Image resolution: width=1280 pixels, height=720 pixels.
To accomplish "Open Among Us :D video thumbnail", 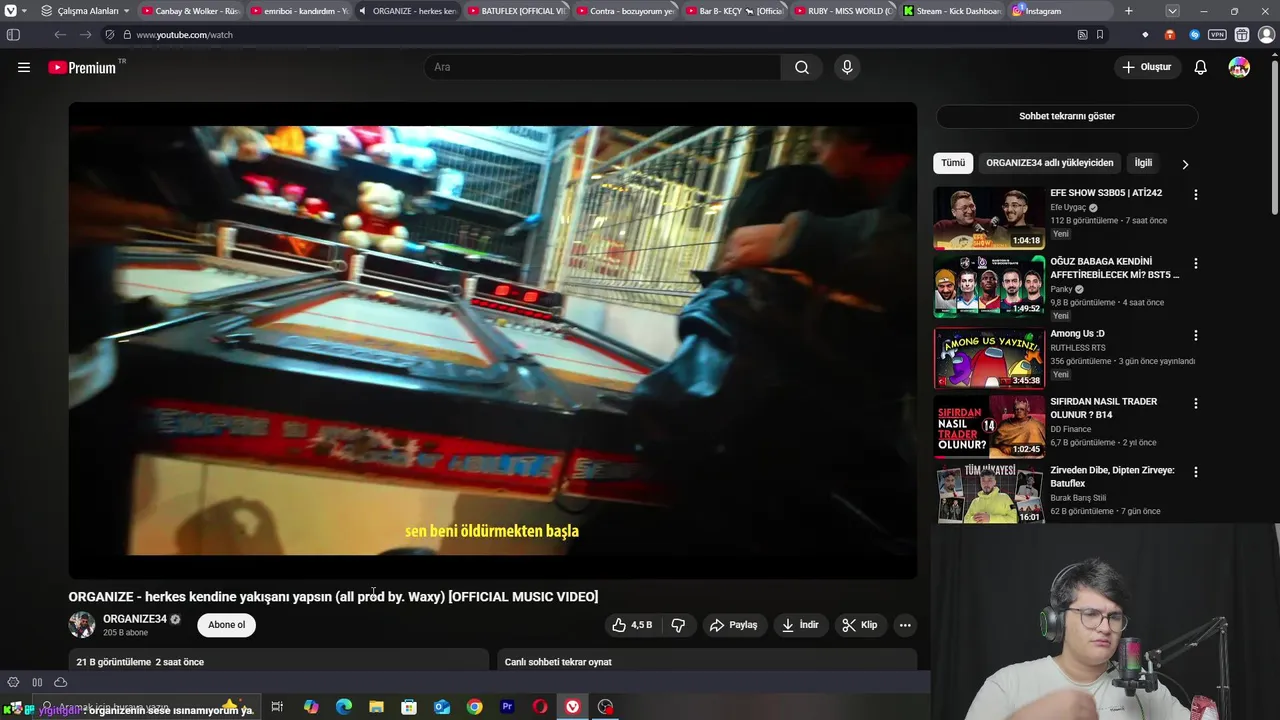I will [x=989, y=358].
